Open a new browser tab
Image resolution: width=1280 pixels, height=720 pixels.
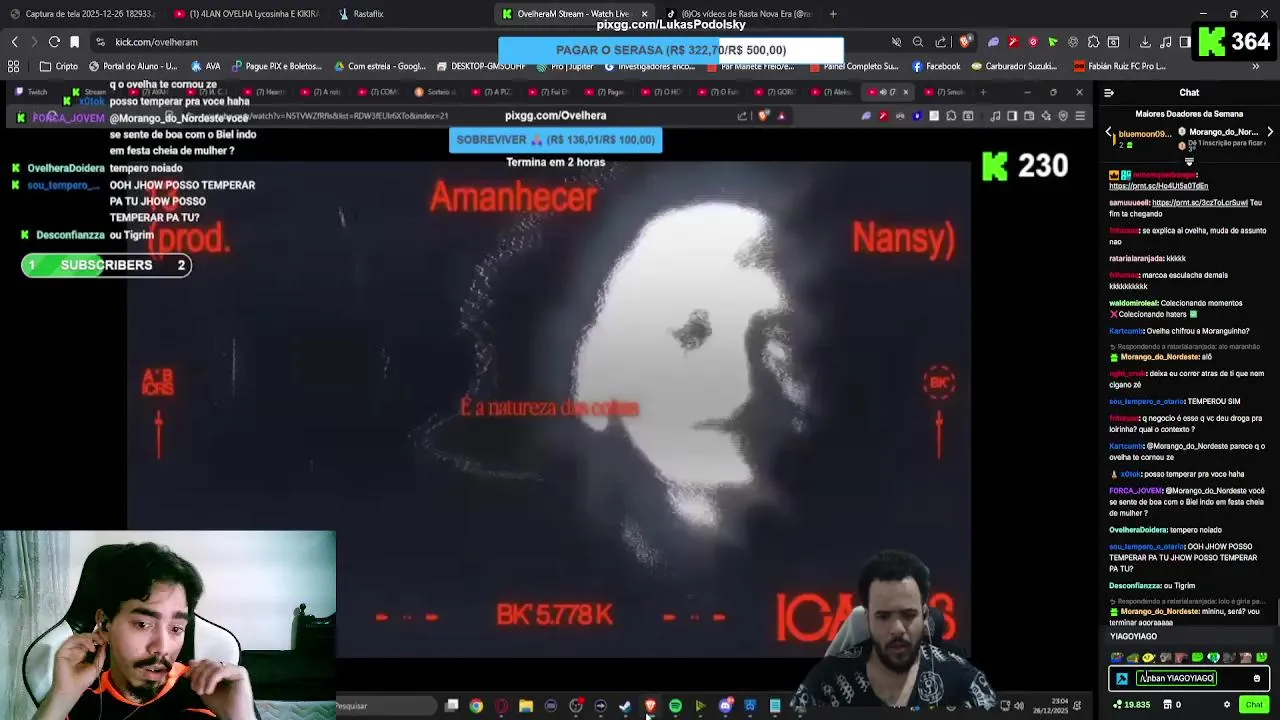tap(833, 14)
